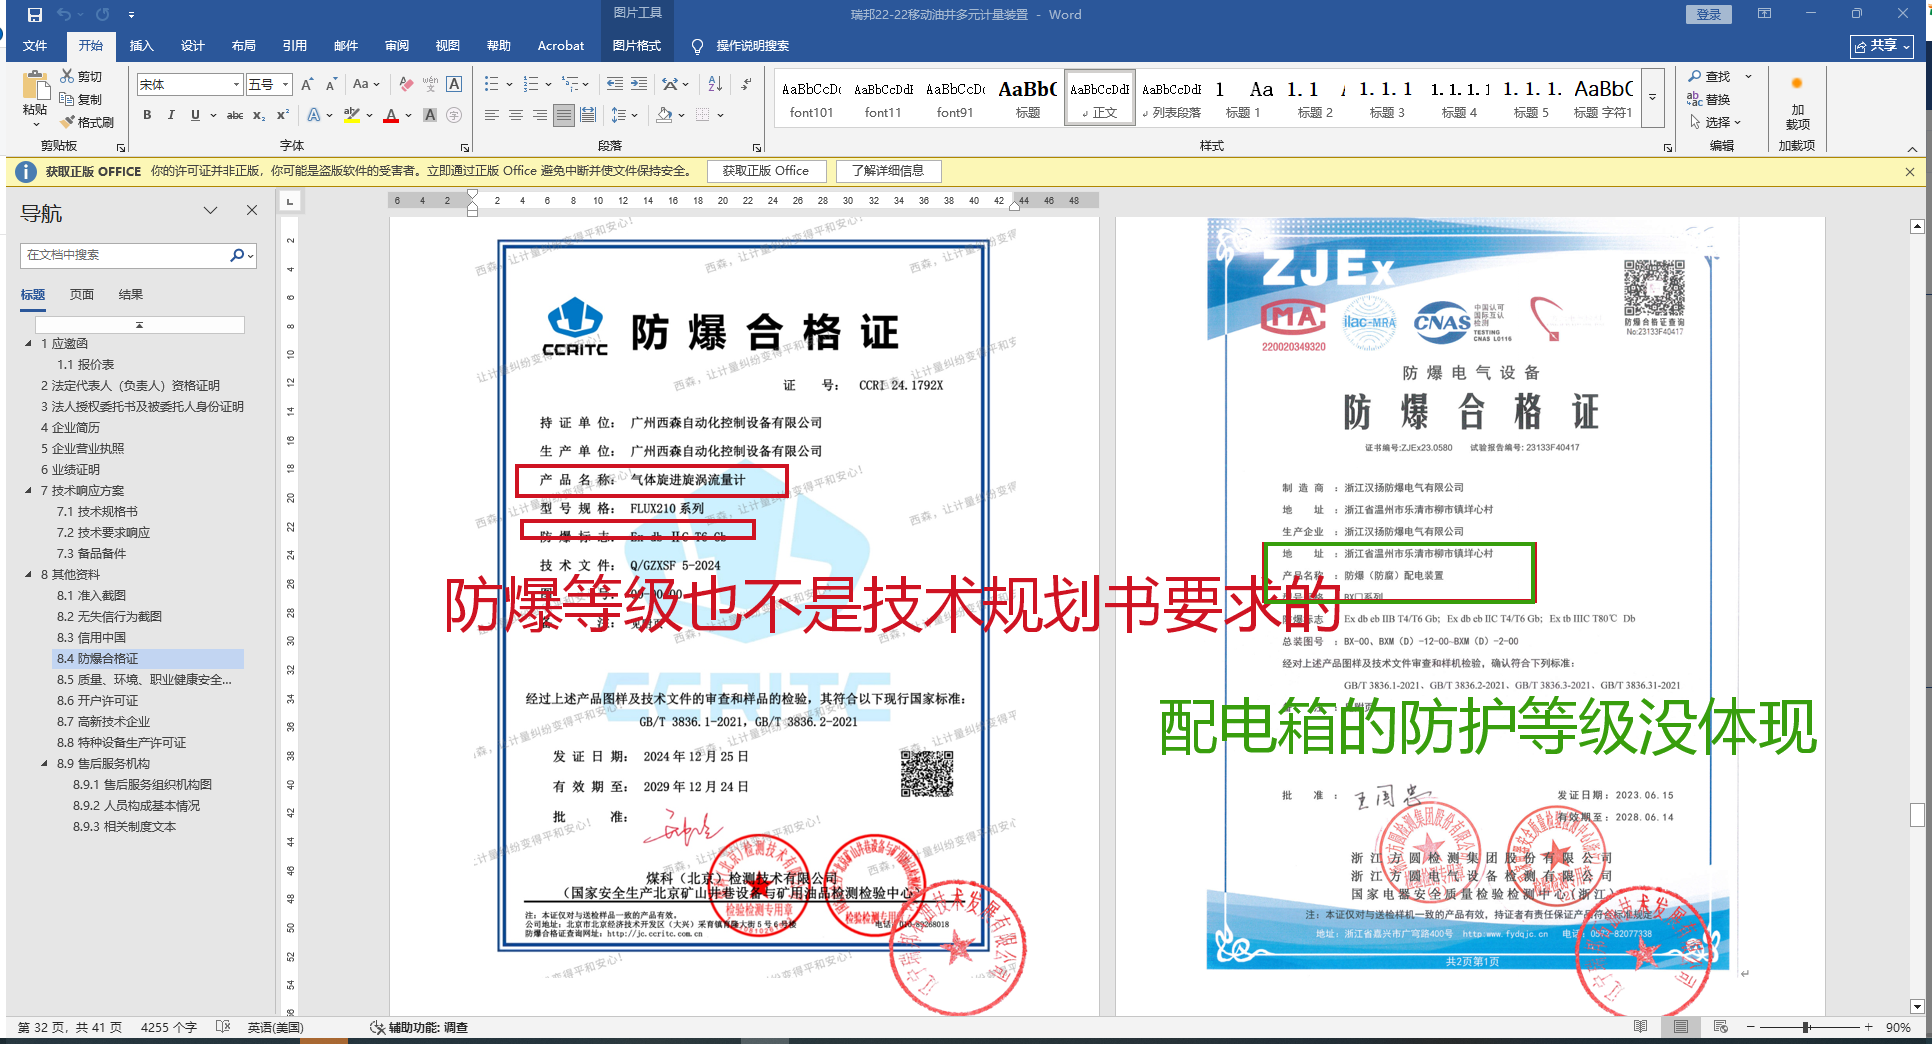Sort the selection with the A-Z sort icon

pyautogui.click(x=715, y=85)
